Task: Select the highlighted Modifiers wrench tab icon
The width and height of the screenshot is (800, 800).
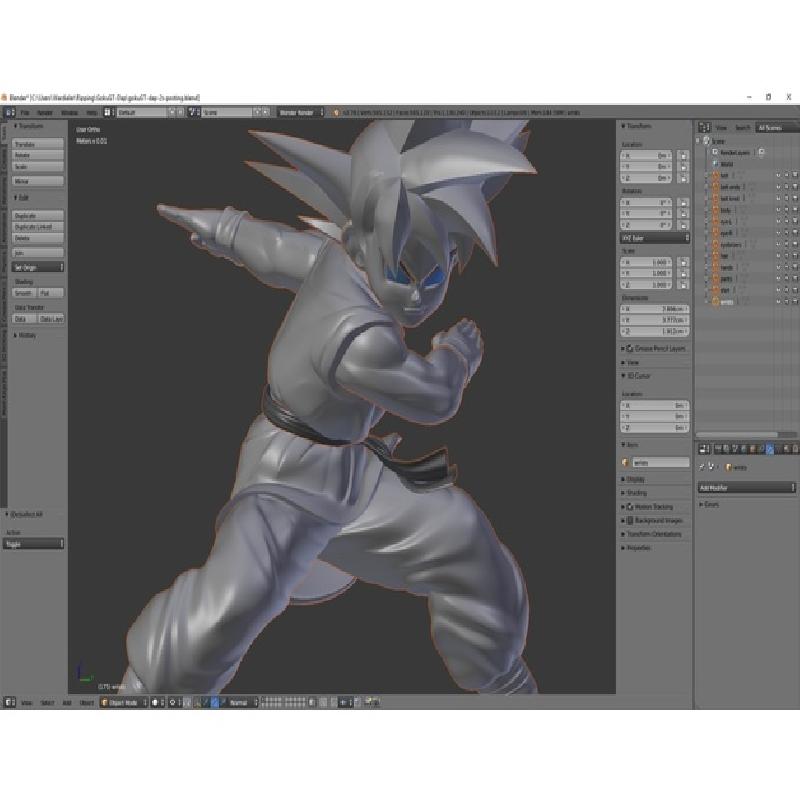Action: click(x=770, y=449)
